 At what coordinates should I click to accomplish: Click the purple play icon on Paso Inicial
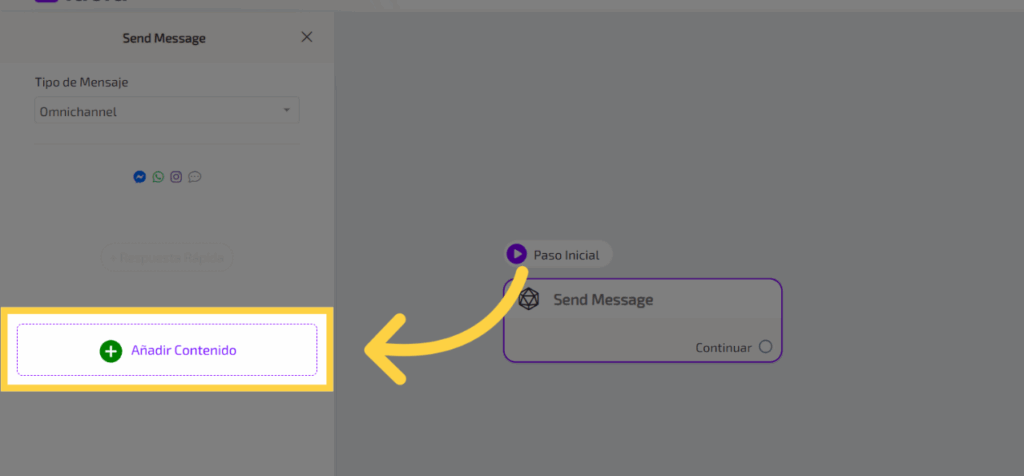pos(516,254)
